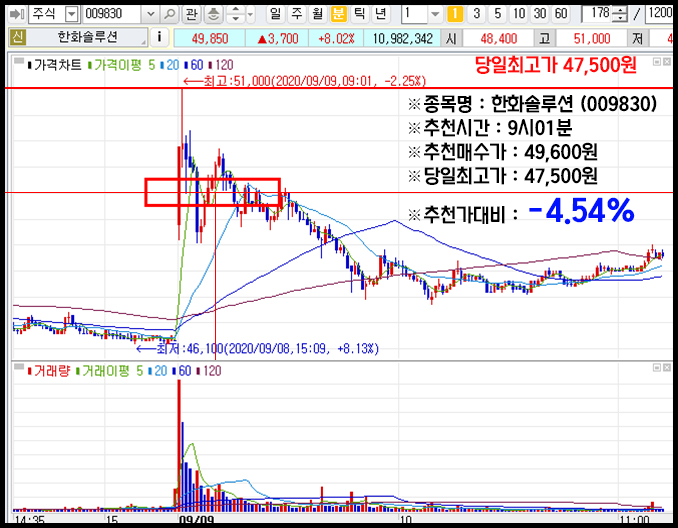Click the current price 49,850
Viewport: 678px width, 528px height.
(x=210, y=38)
